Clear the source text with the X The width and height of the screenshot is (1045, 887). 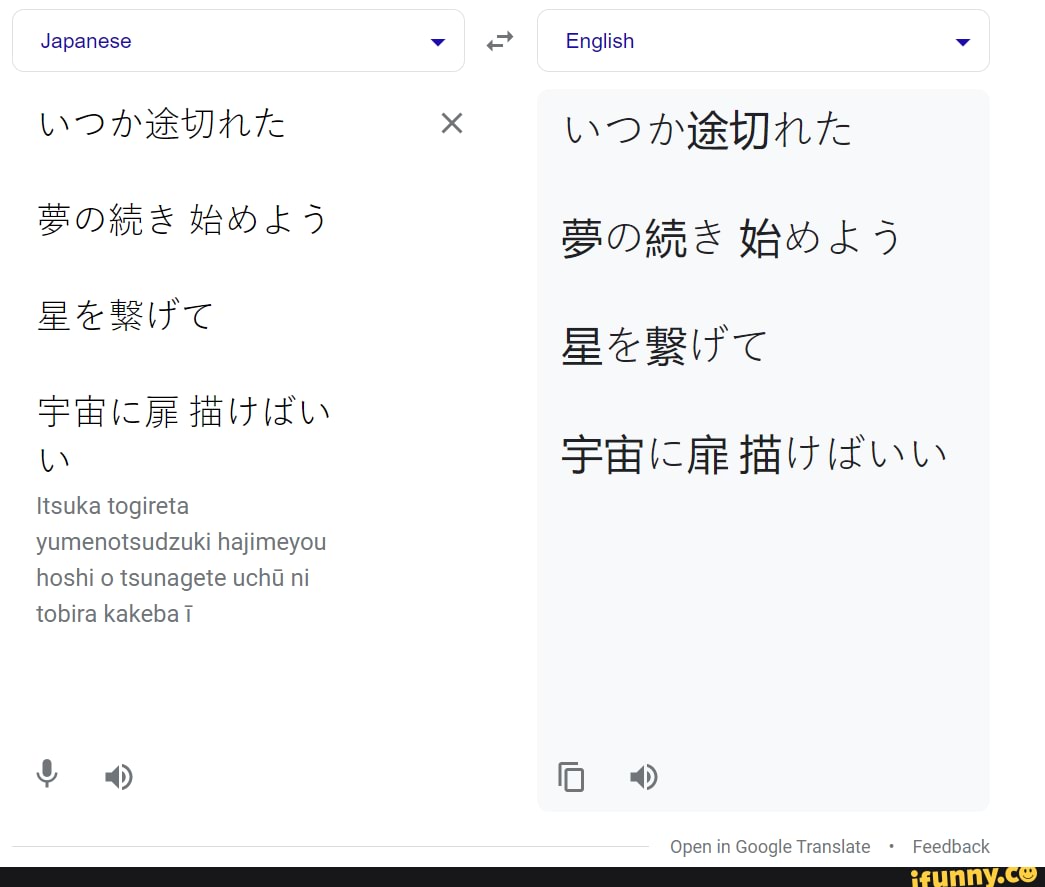point(452,123)
